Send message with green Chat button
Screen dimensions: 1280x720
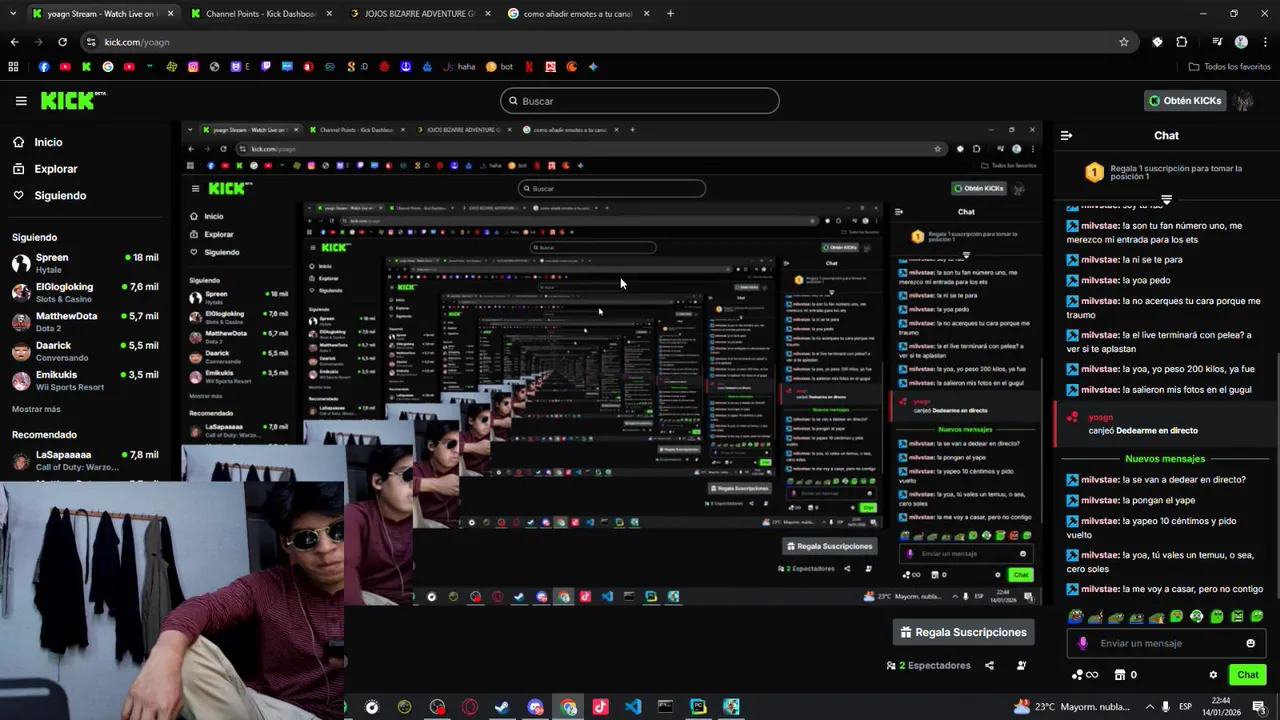coord(1247,675)
